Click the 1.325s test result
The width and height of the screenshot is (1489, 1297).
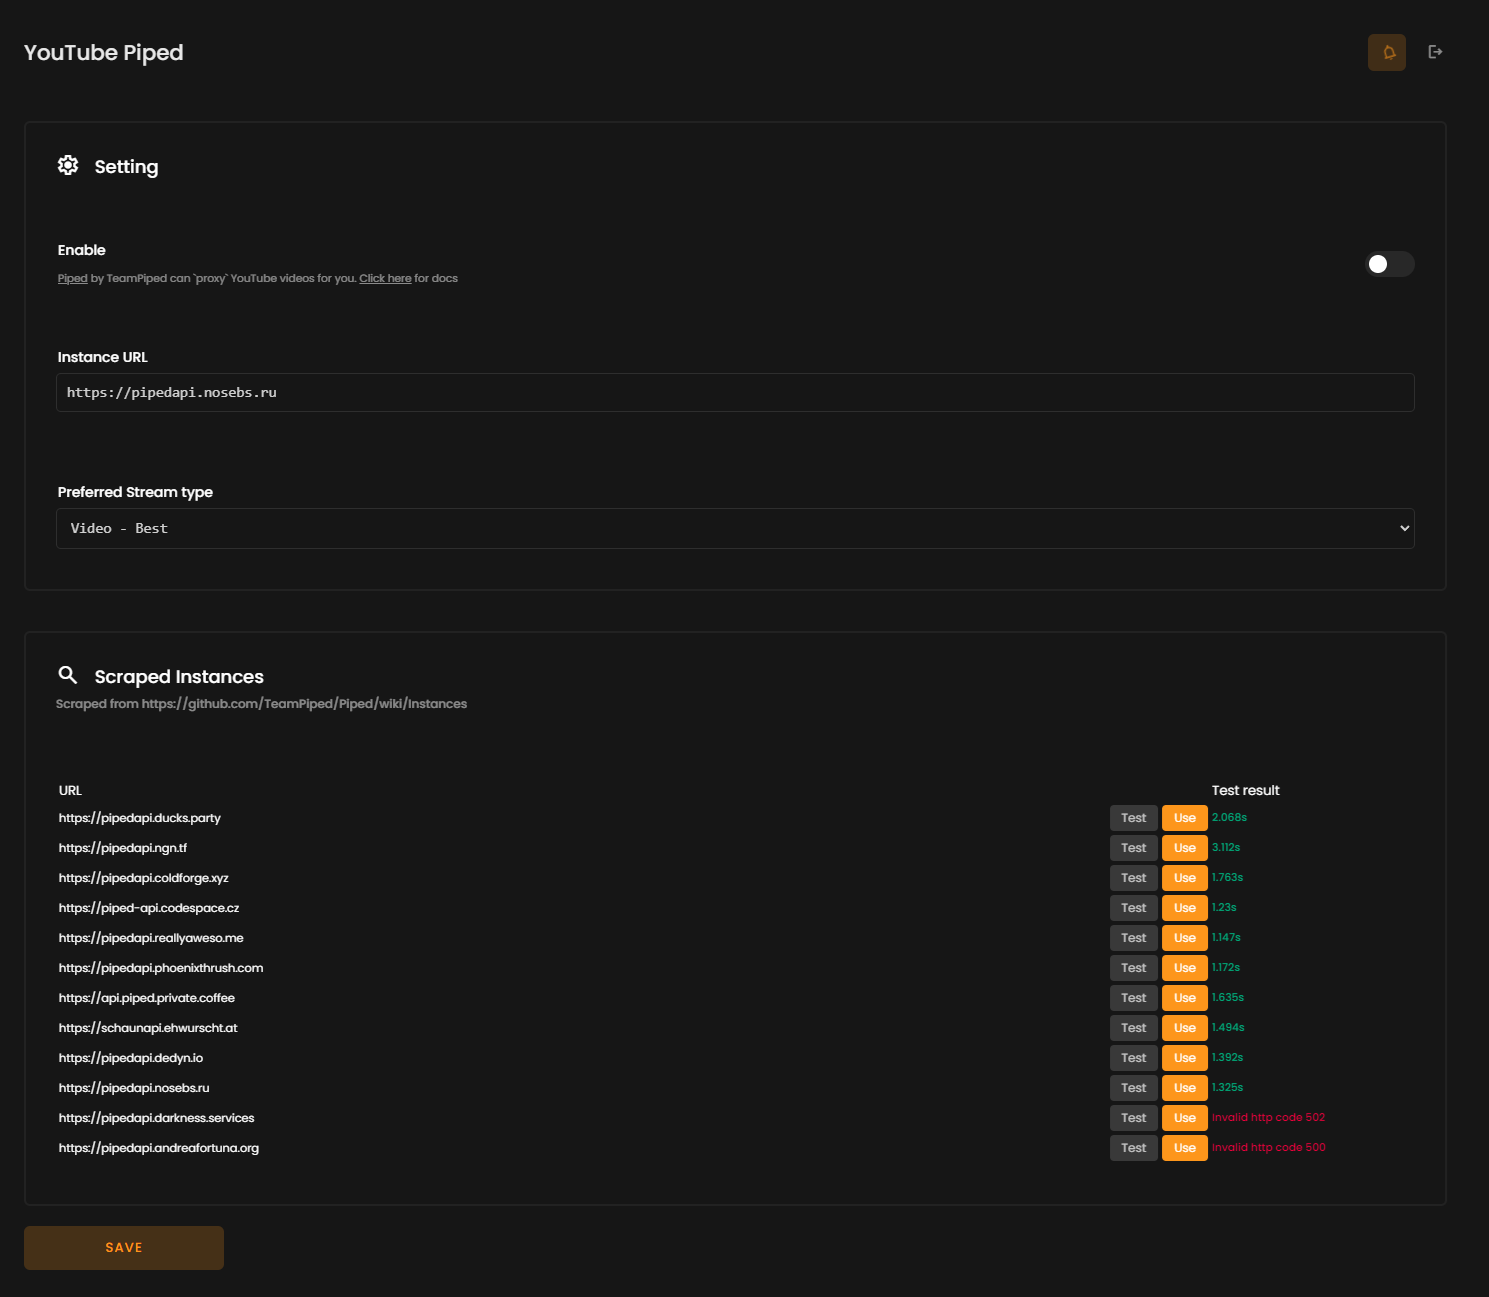(1228, 1088)
